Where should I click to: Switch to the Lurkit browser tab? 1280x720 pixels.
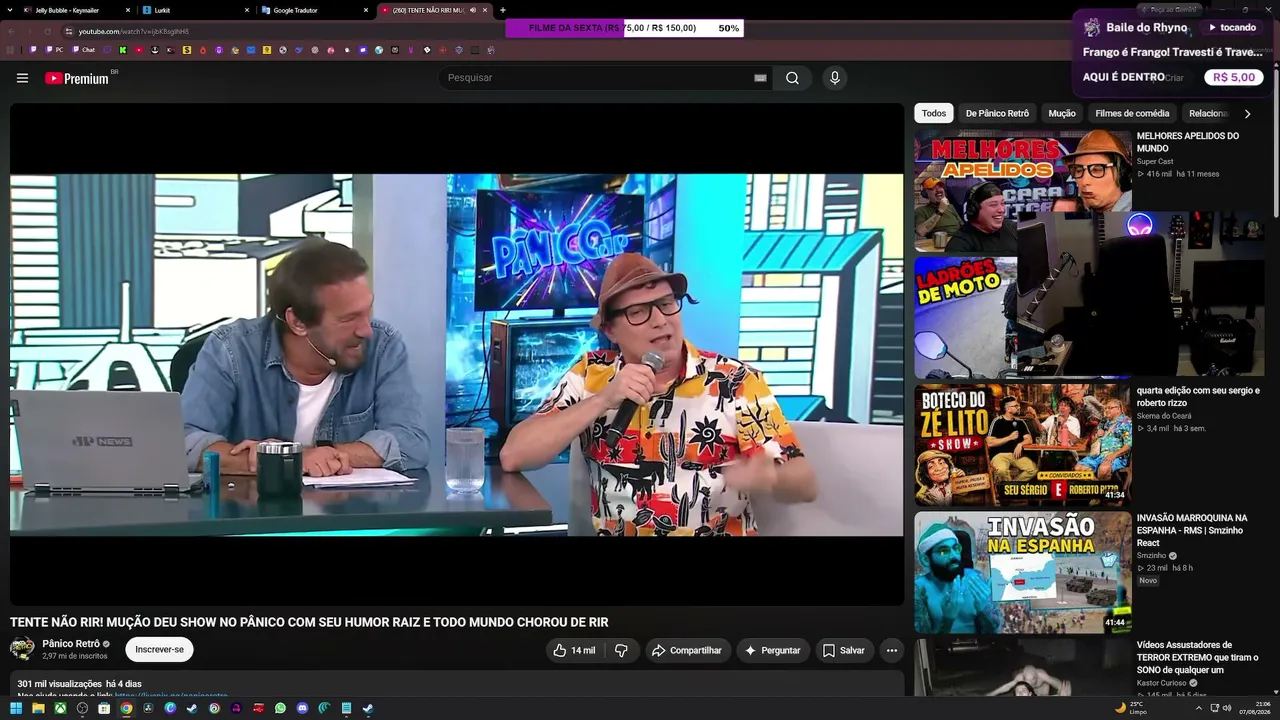(x=195, y=10)
